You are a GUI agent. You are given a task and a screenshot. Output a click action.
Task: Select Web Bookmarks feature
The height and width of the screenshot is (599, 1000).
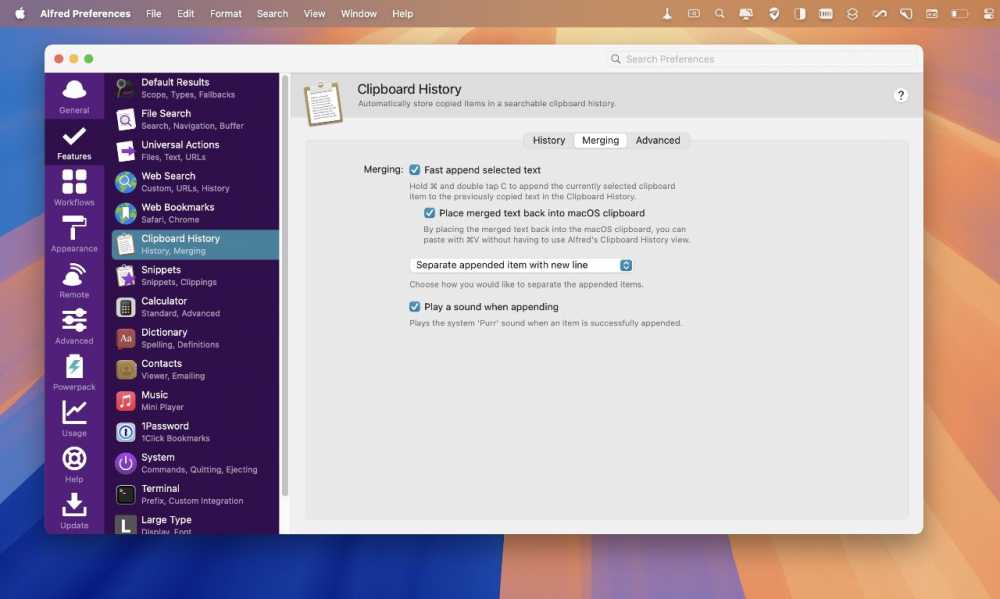point(195,213)
